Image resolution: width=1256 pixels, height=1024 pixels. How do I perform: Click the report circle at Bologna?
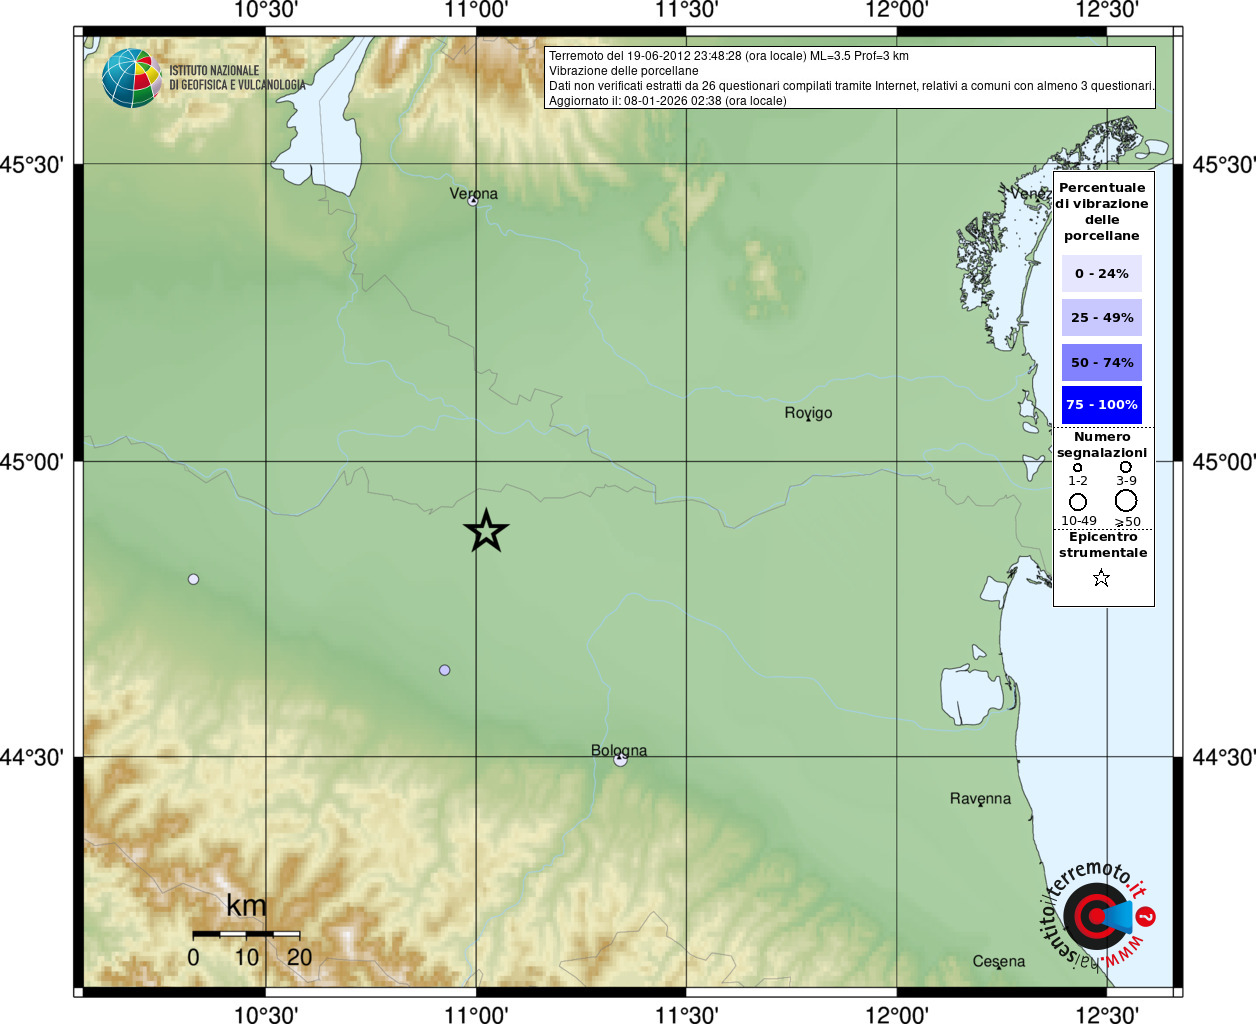click(620, 760)
